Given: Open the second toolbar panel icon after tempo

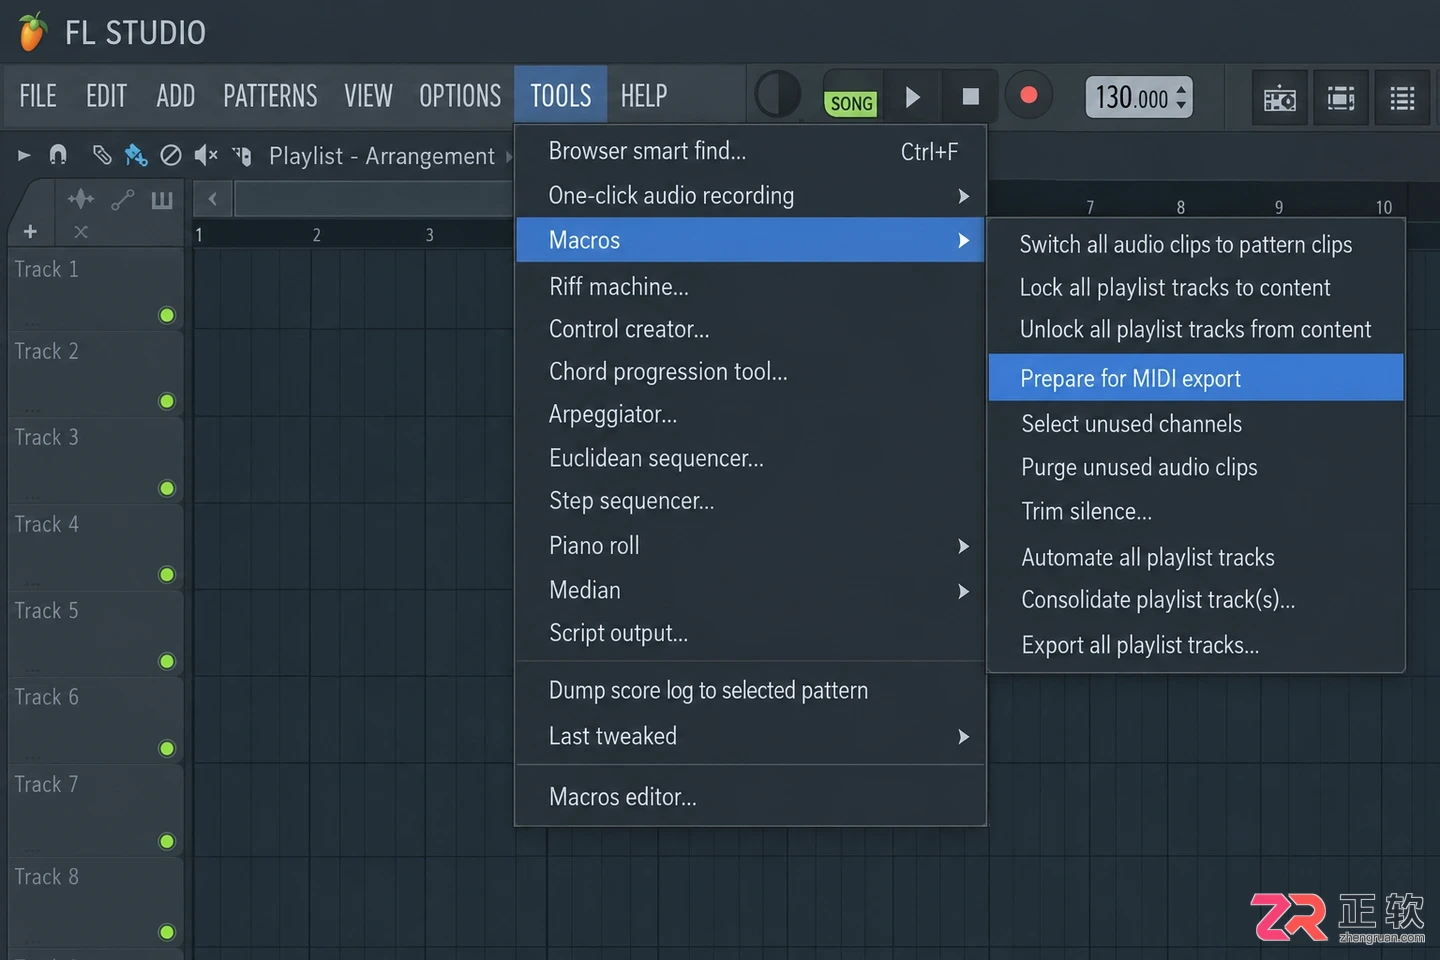Looking at the screenshot, I should [1340, 98].
